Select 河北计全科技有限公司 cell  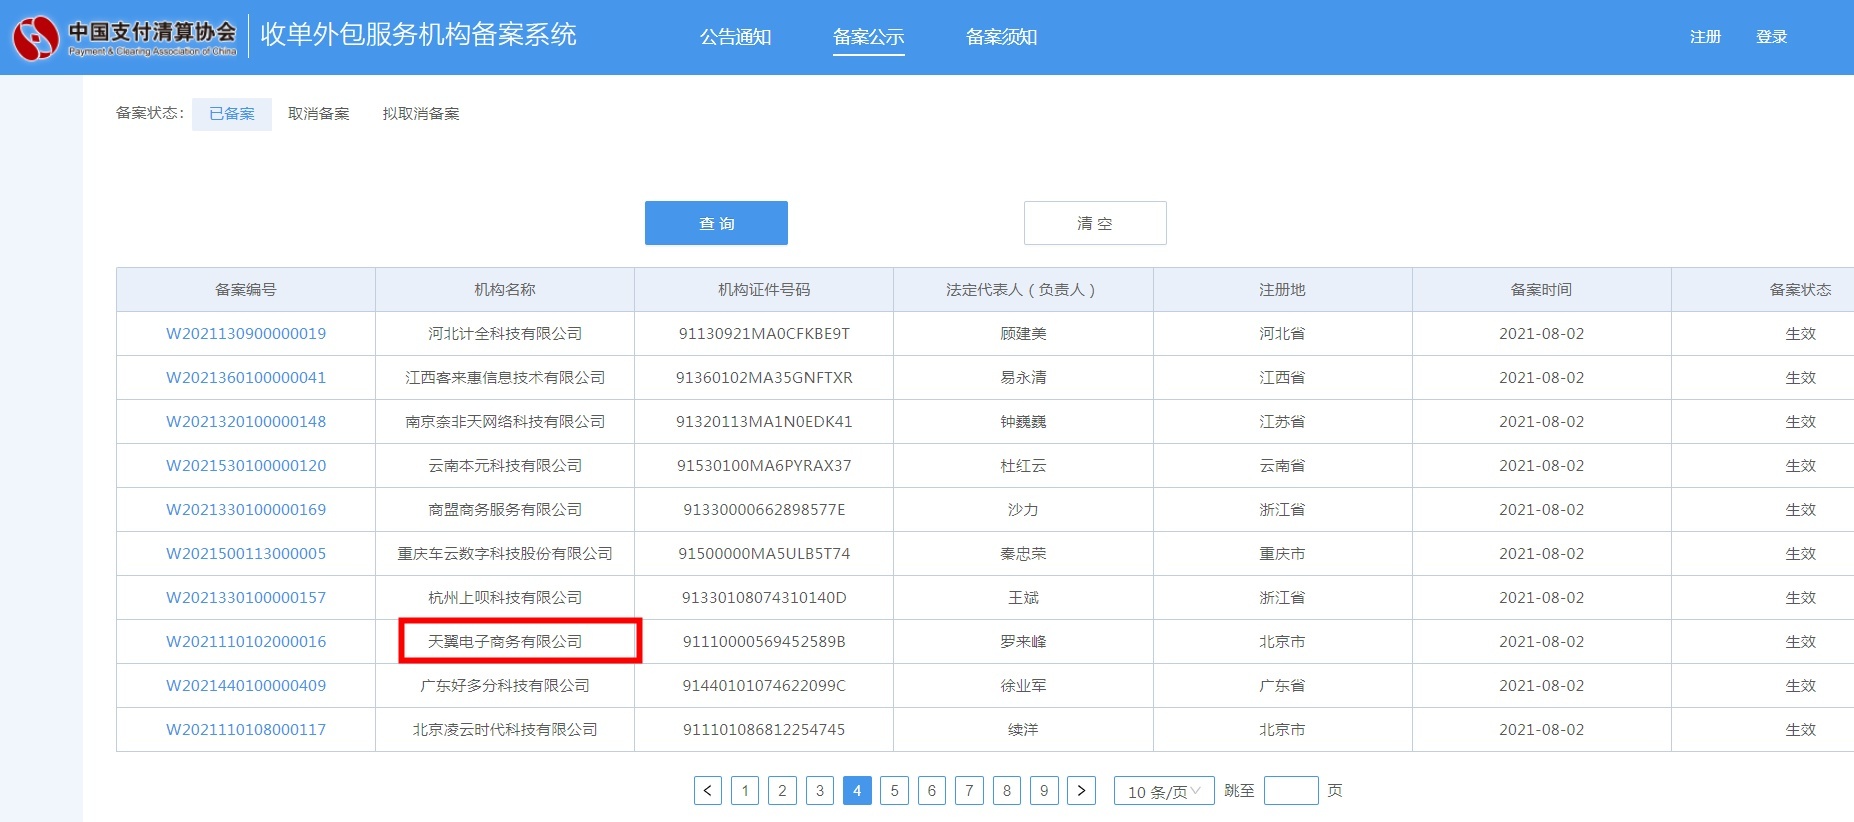[505, 334]
